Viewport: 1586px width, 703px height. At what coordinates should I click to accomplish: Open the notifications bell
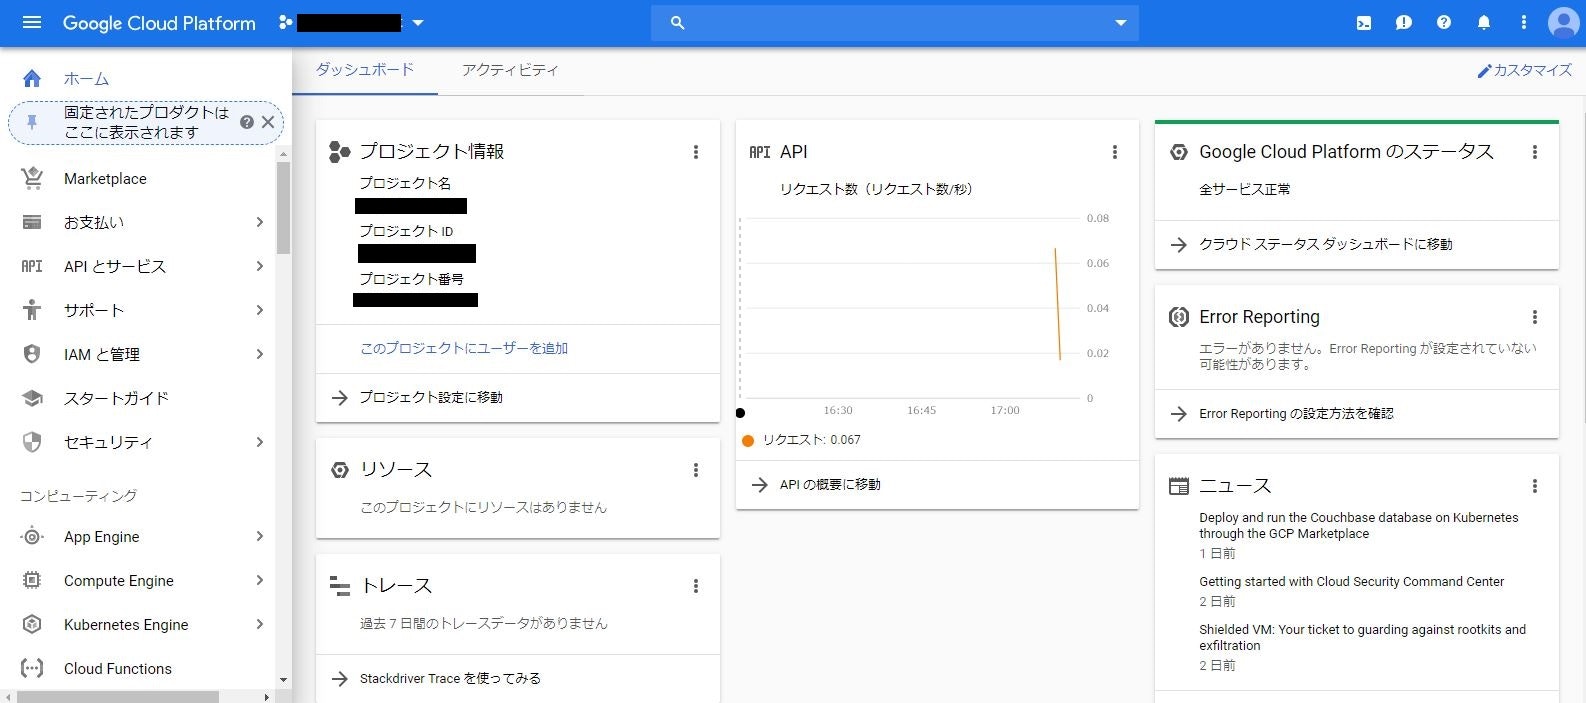(1484, 22)
